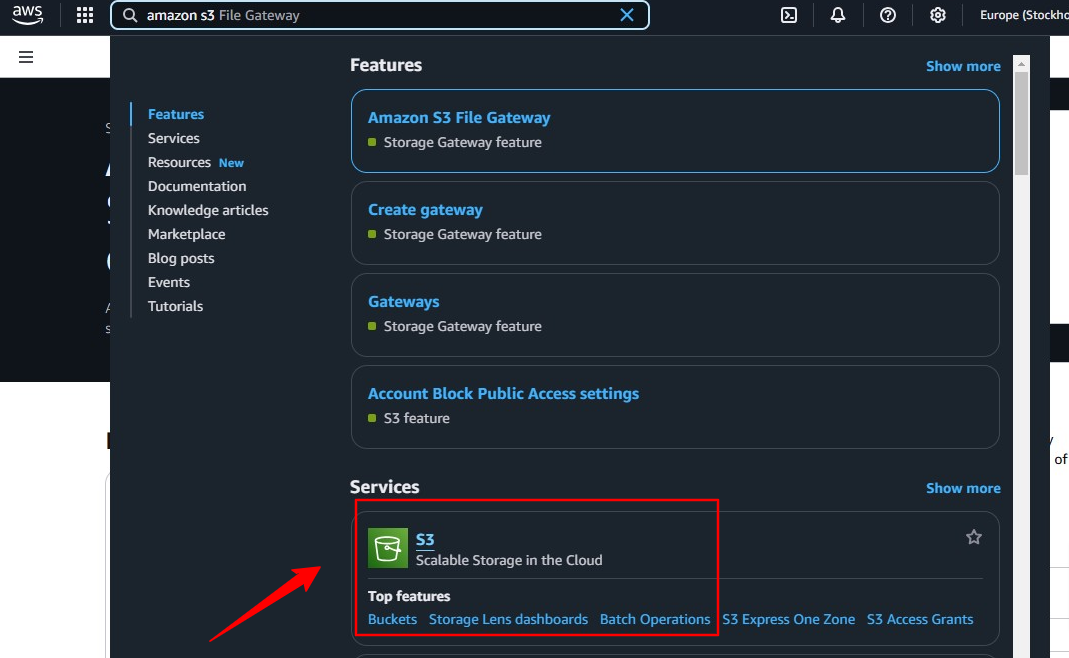Open the notifications bell icon
1069x658 pixels.
pos(838,15)
